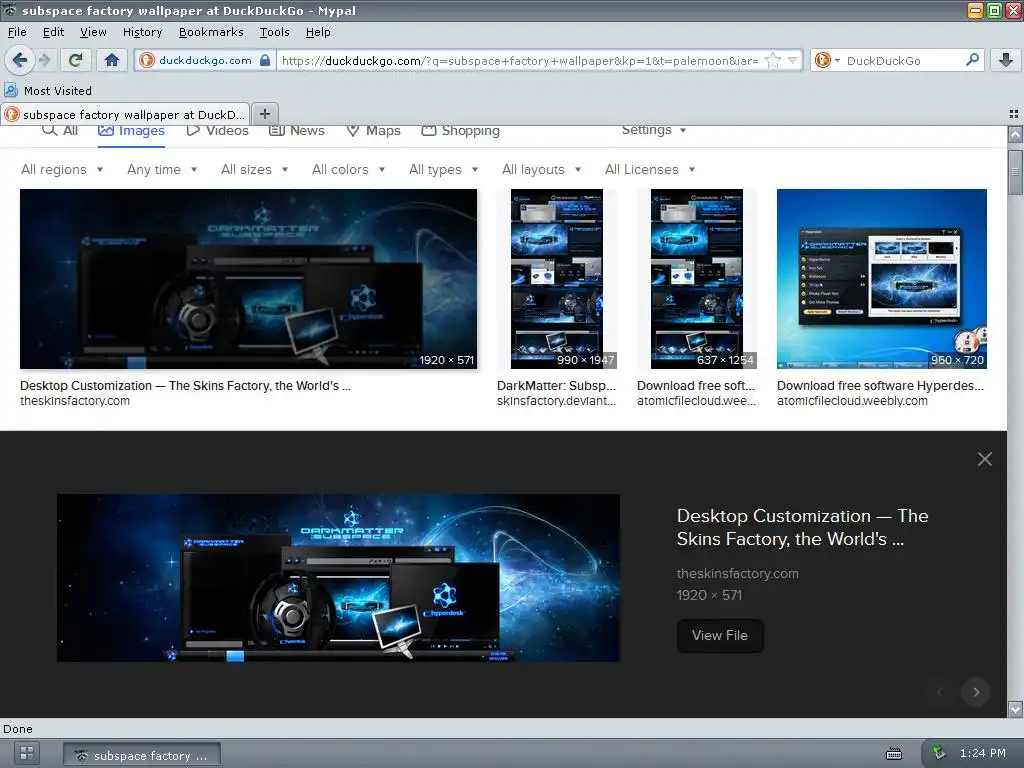Screen dimensions: 1024x768
Task: Click the tab groups grid icon
Action: click(1014, 114)
